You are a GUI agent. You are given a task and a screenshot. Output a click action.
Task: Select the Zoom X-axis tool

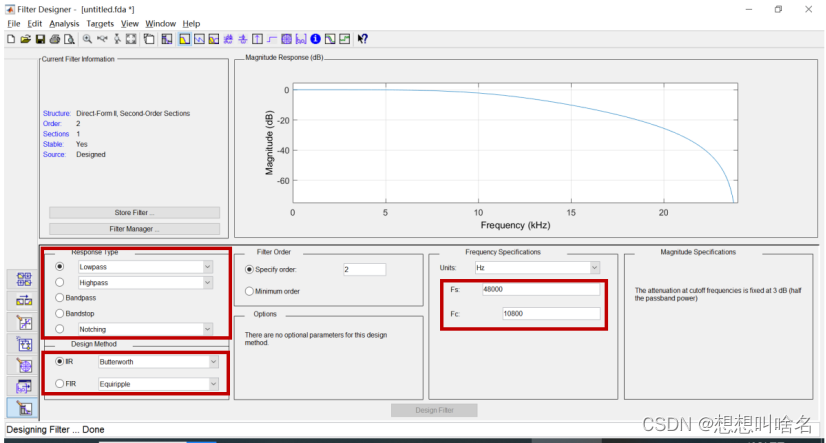(102, 39)
